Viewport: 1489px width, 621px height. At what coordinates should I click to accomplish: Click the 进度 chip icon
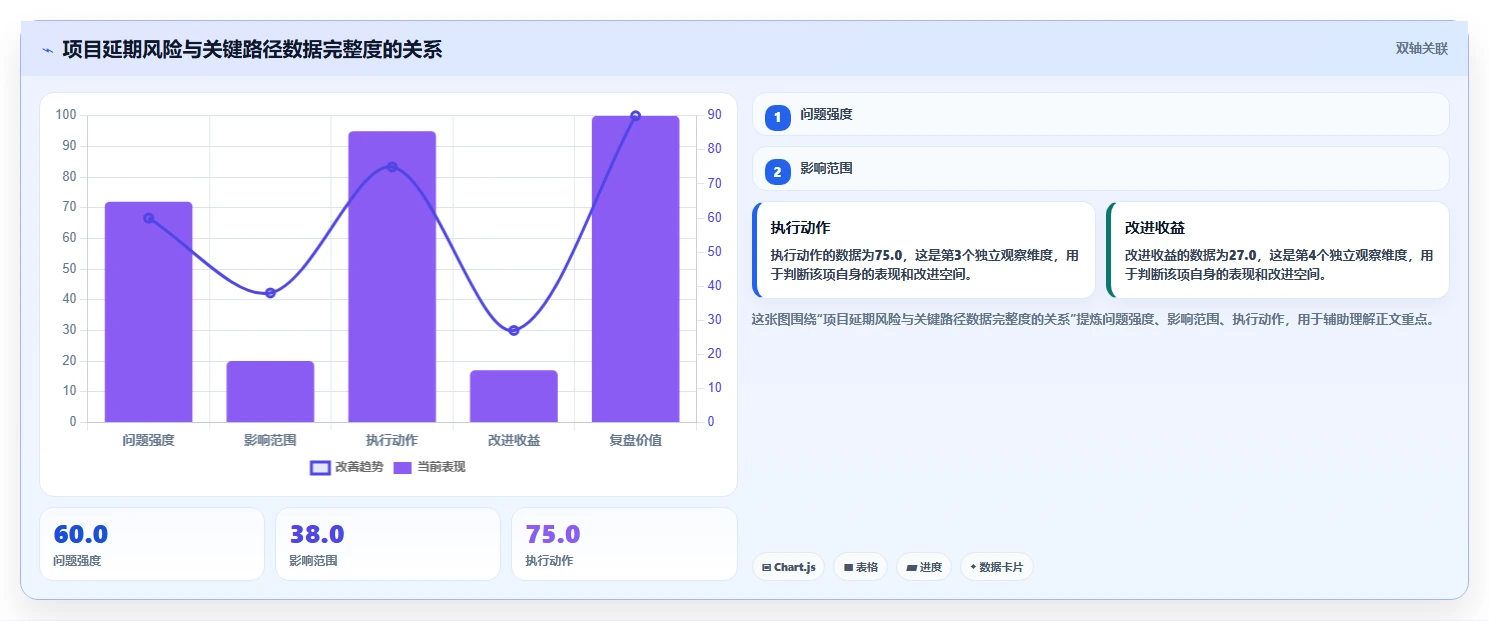[912, 567]
